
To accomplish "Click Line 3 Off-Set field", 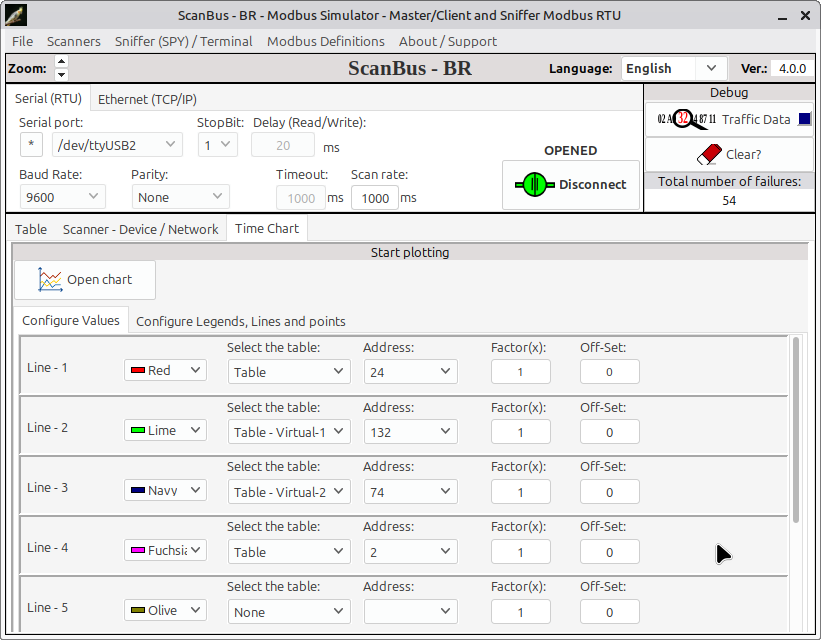I will tap(609, 492).
